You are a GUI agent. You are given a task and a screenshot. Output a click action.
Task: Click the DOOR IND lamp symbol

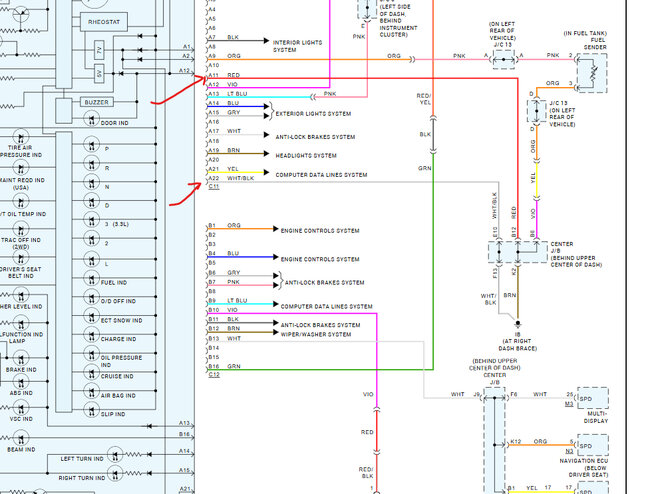point(91,119)
